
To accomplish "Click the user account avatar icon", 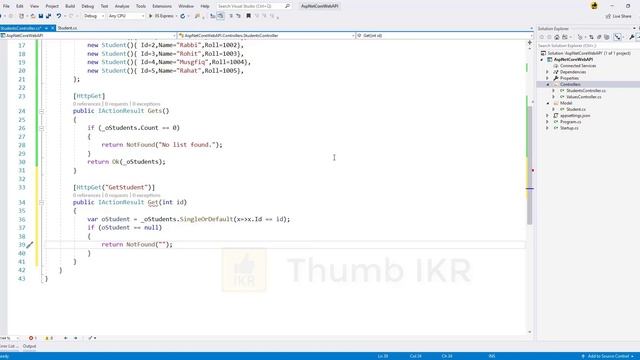I will [594, 6].
